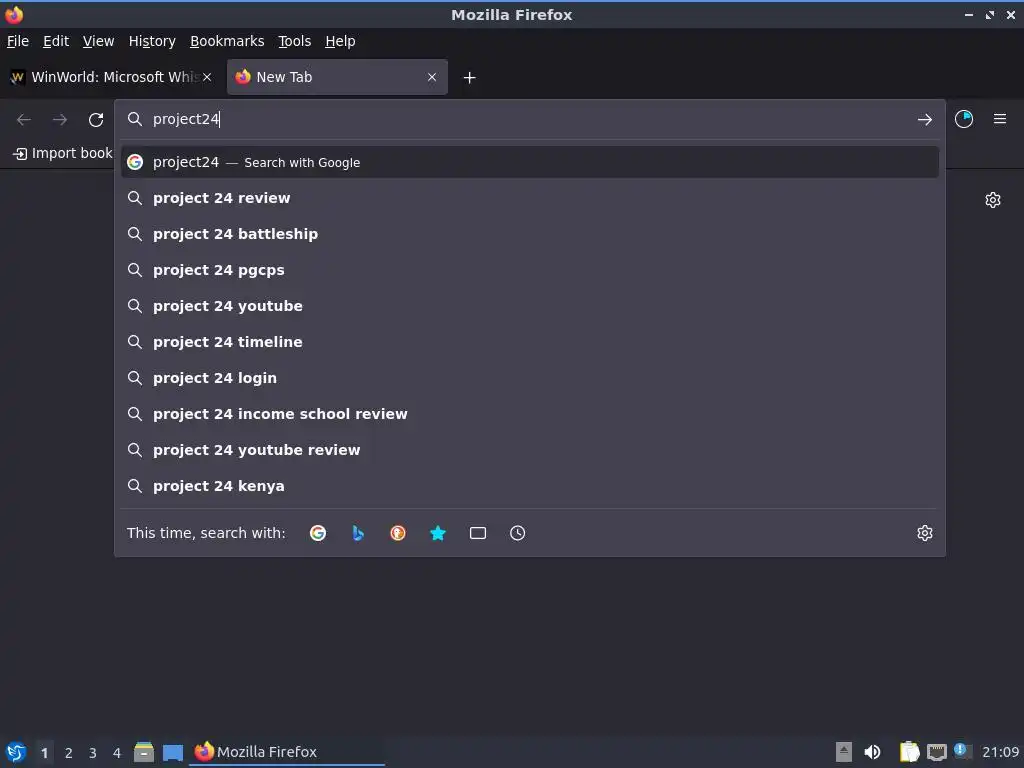Screen dimensions: 1024x768
Task: Switch to workspace 2 in taskbar
Action: point(69,753)
